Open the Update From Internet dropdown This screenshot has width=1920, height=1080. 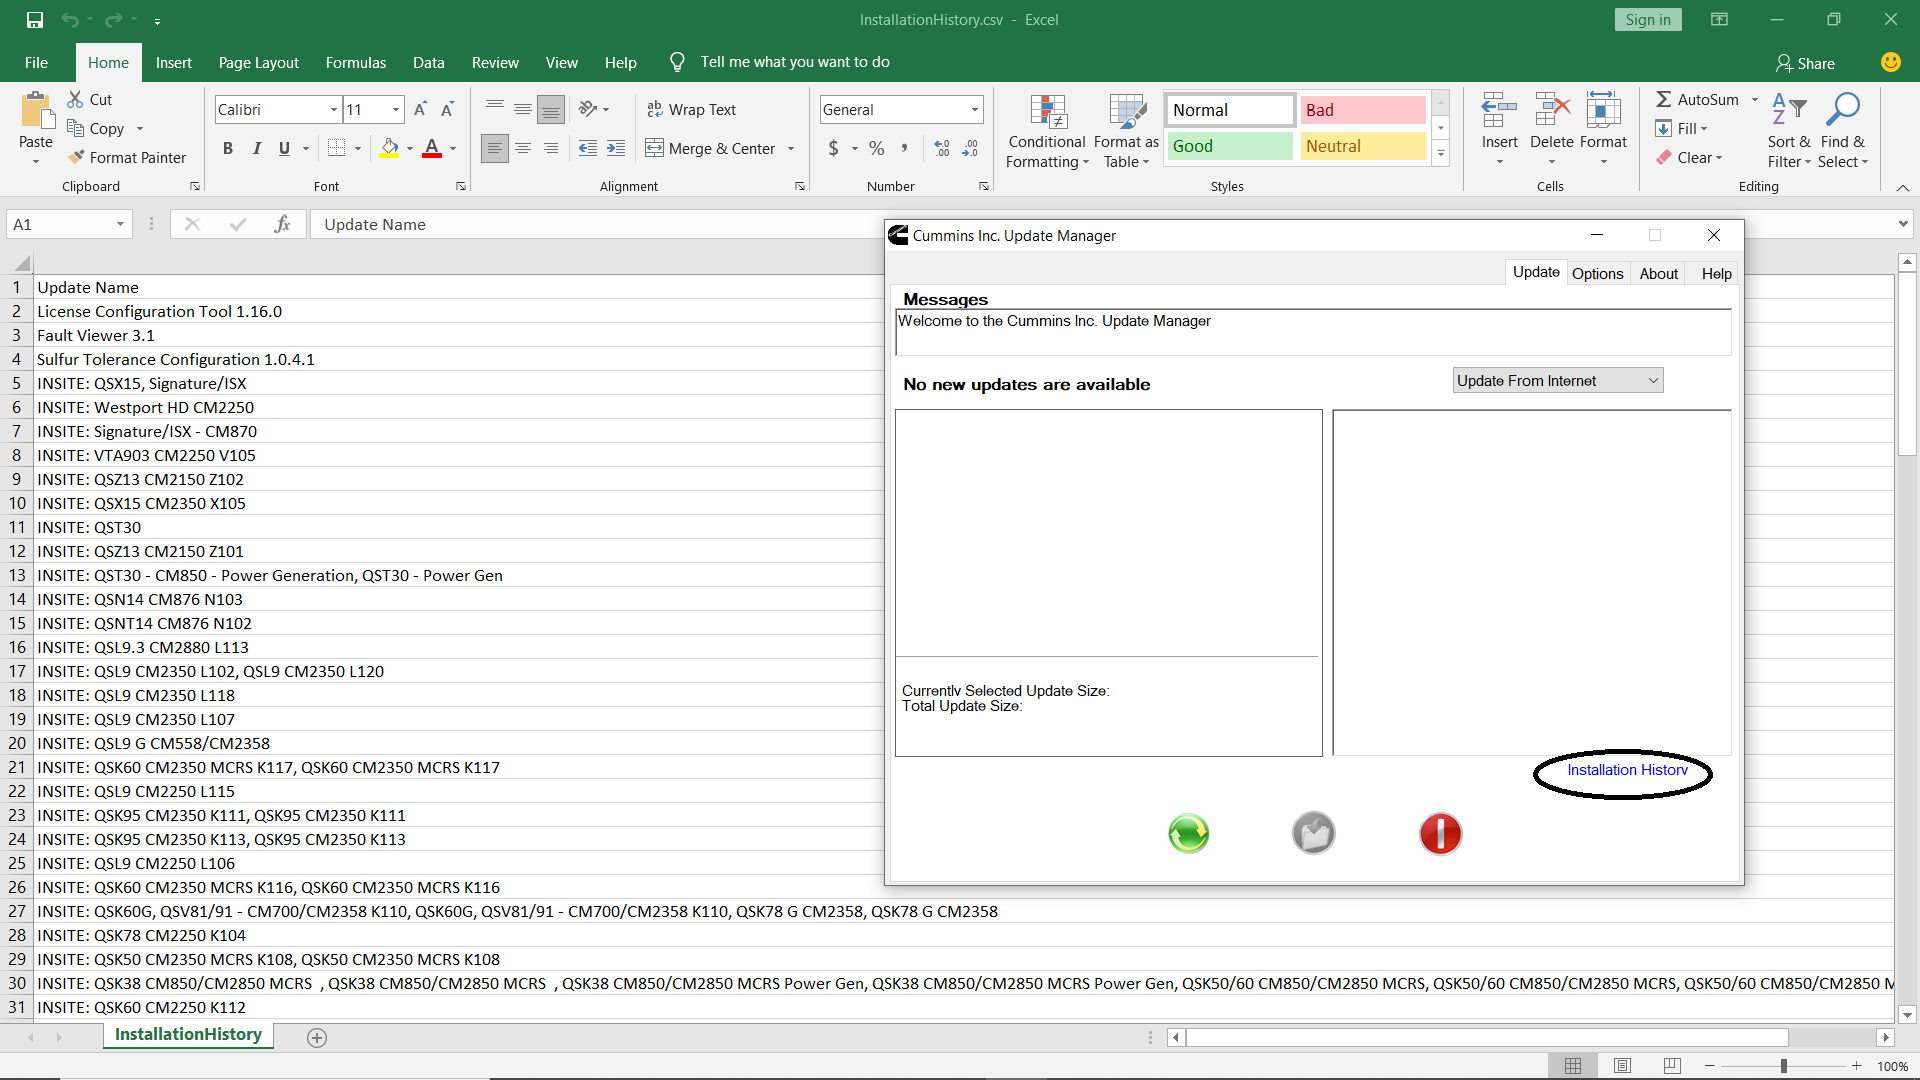point(1556,380)
